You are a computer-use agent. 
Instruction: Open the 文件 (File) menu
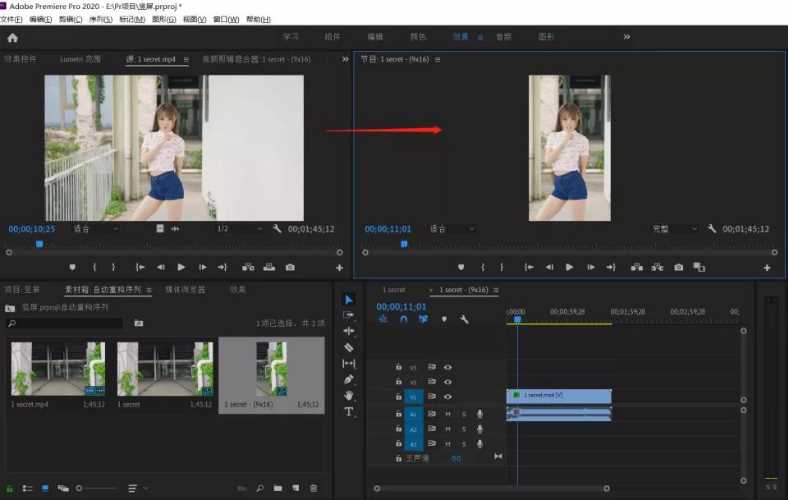[x=11, y=19]
